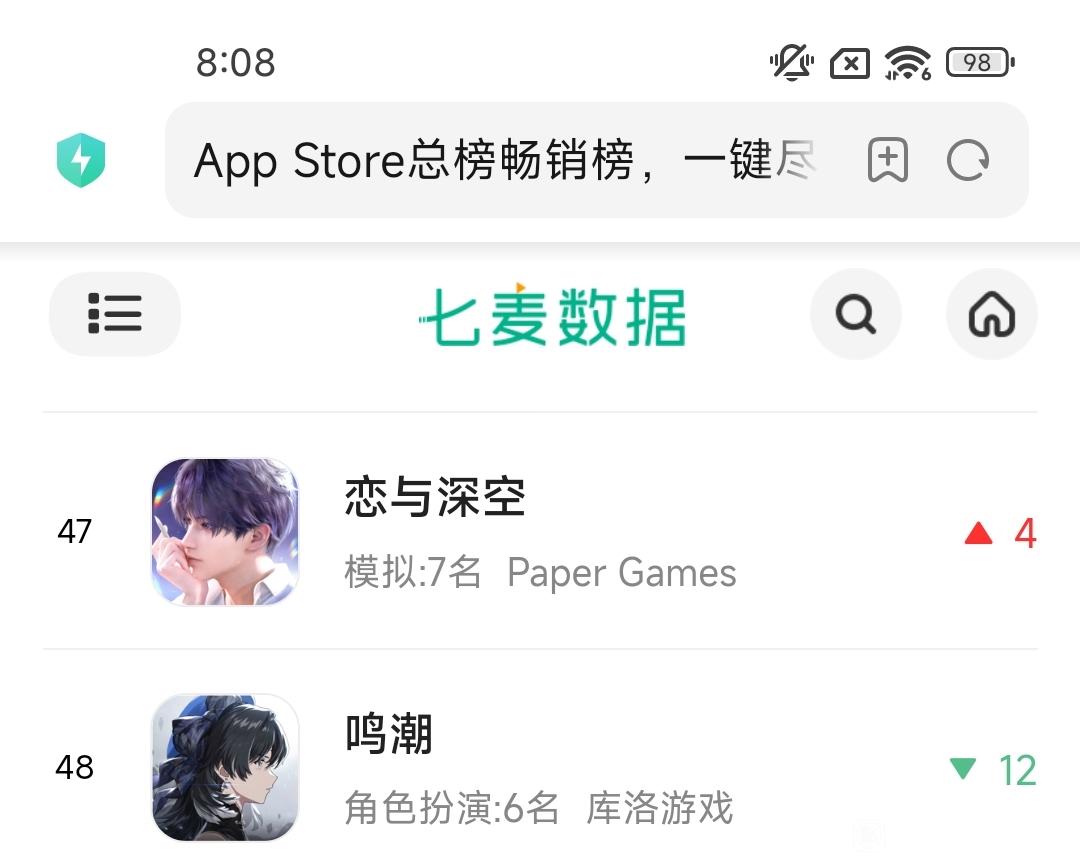The width and height of the screenshot is (1080, 864).
Task: Select the Paper Games developer name
Action: tap(621, 573)
